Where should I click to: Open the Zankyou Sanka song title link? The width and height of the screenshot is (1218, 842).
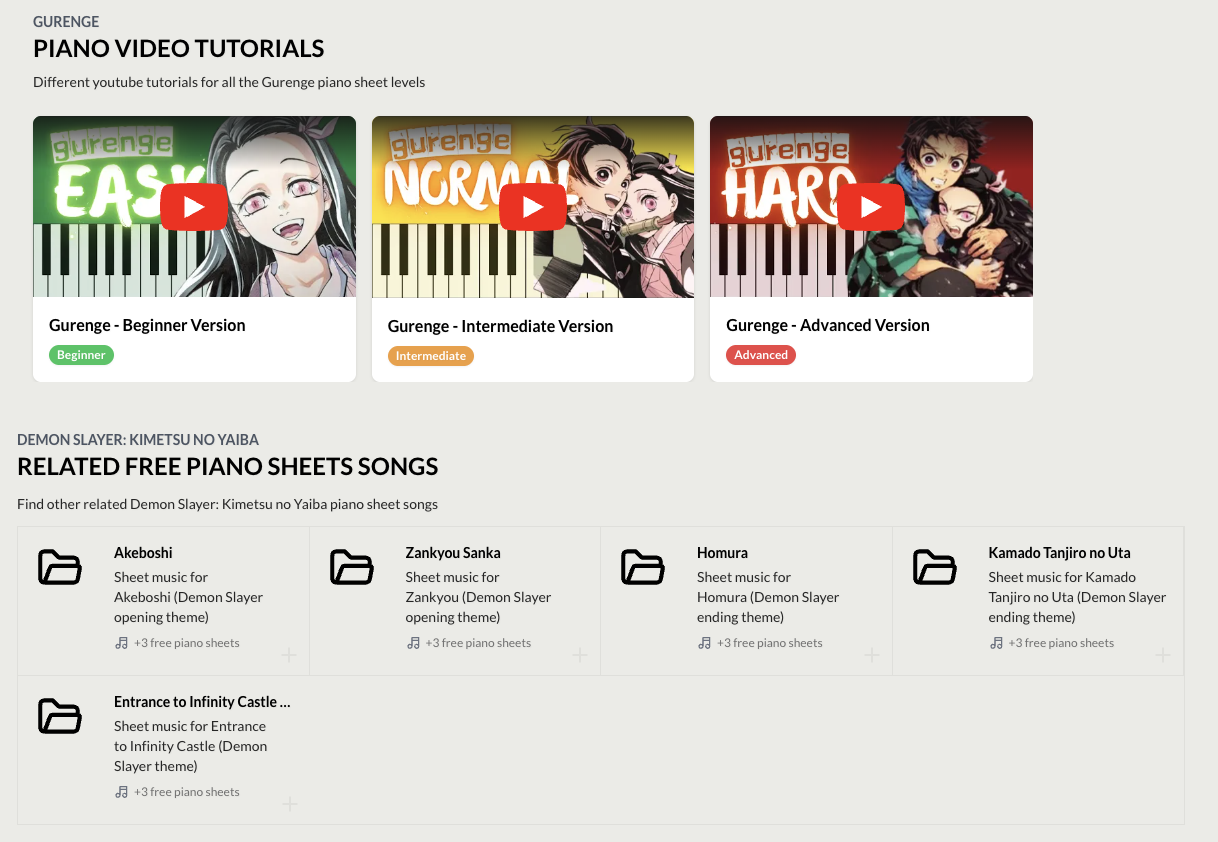pyautogui.click(x=453, y=552)
